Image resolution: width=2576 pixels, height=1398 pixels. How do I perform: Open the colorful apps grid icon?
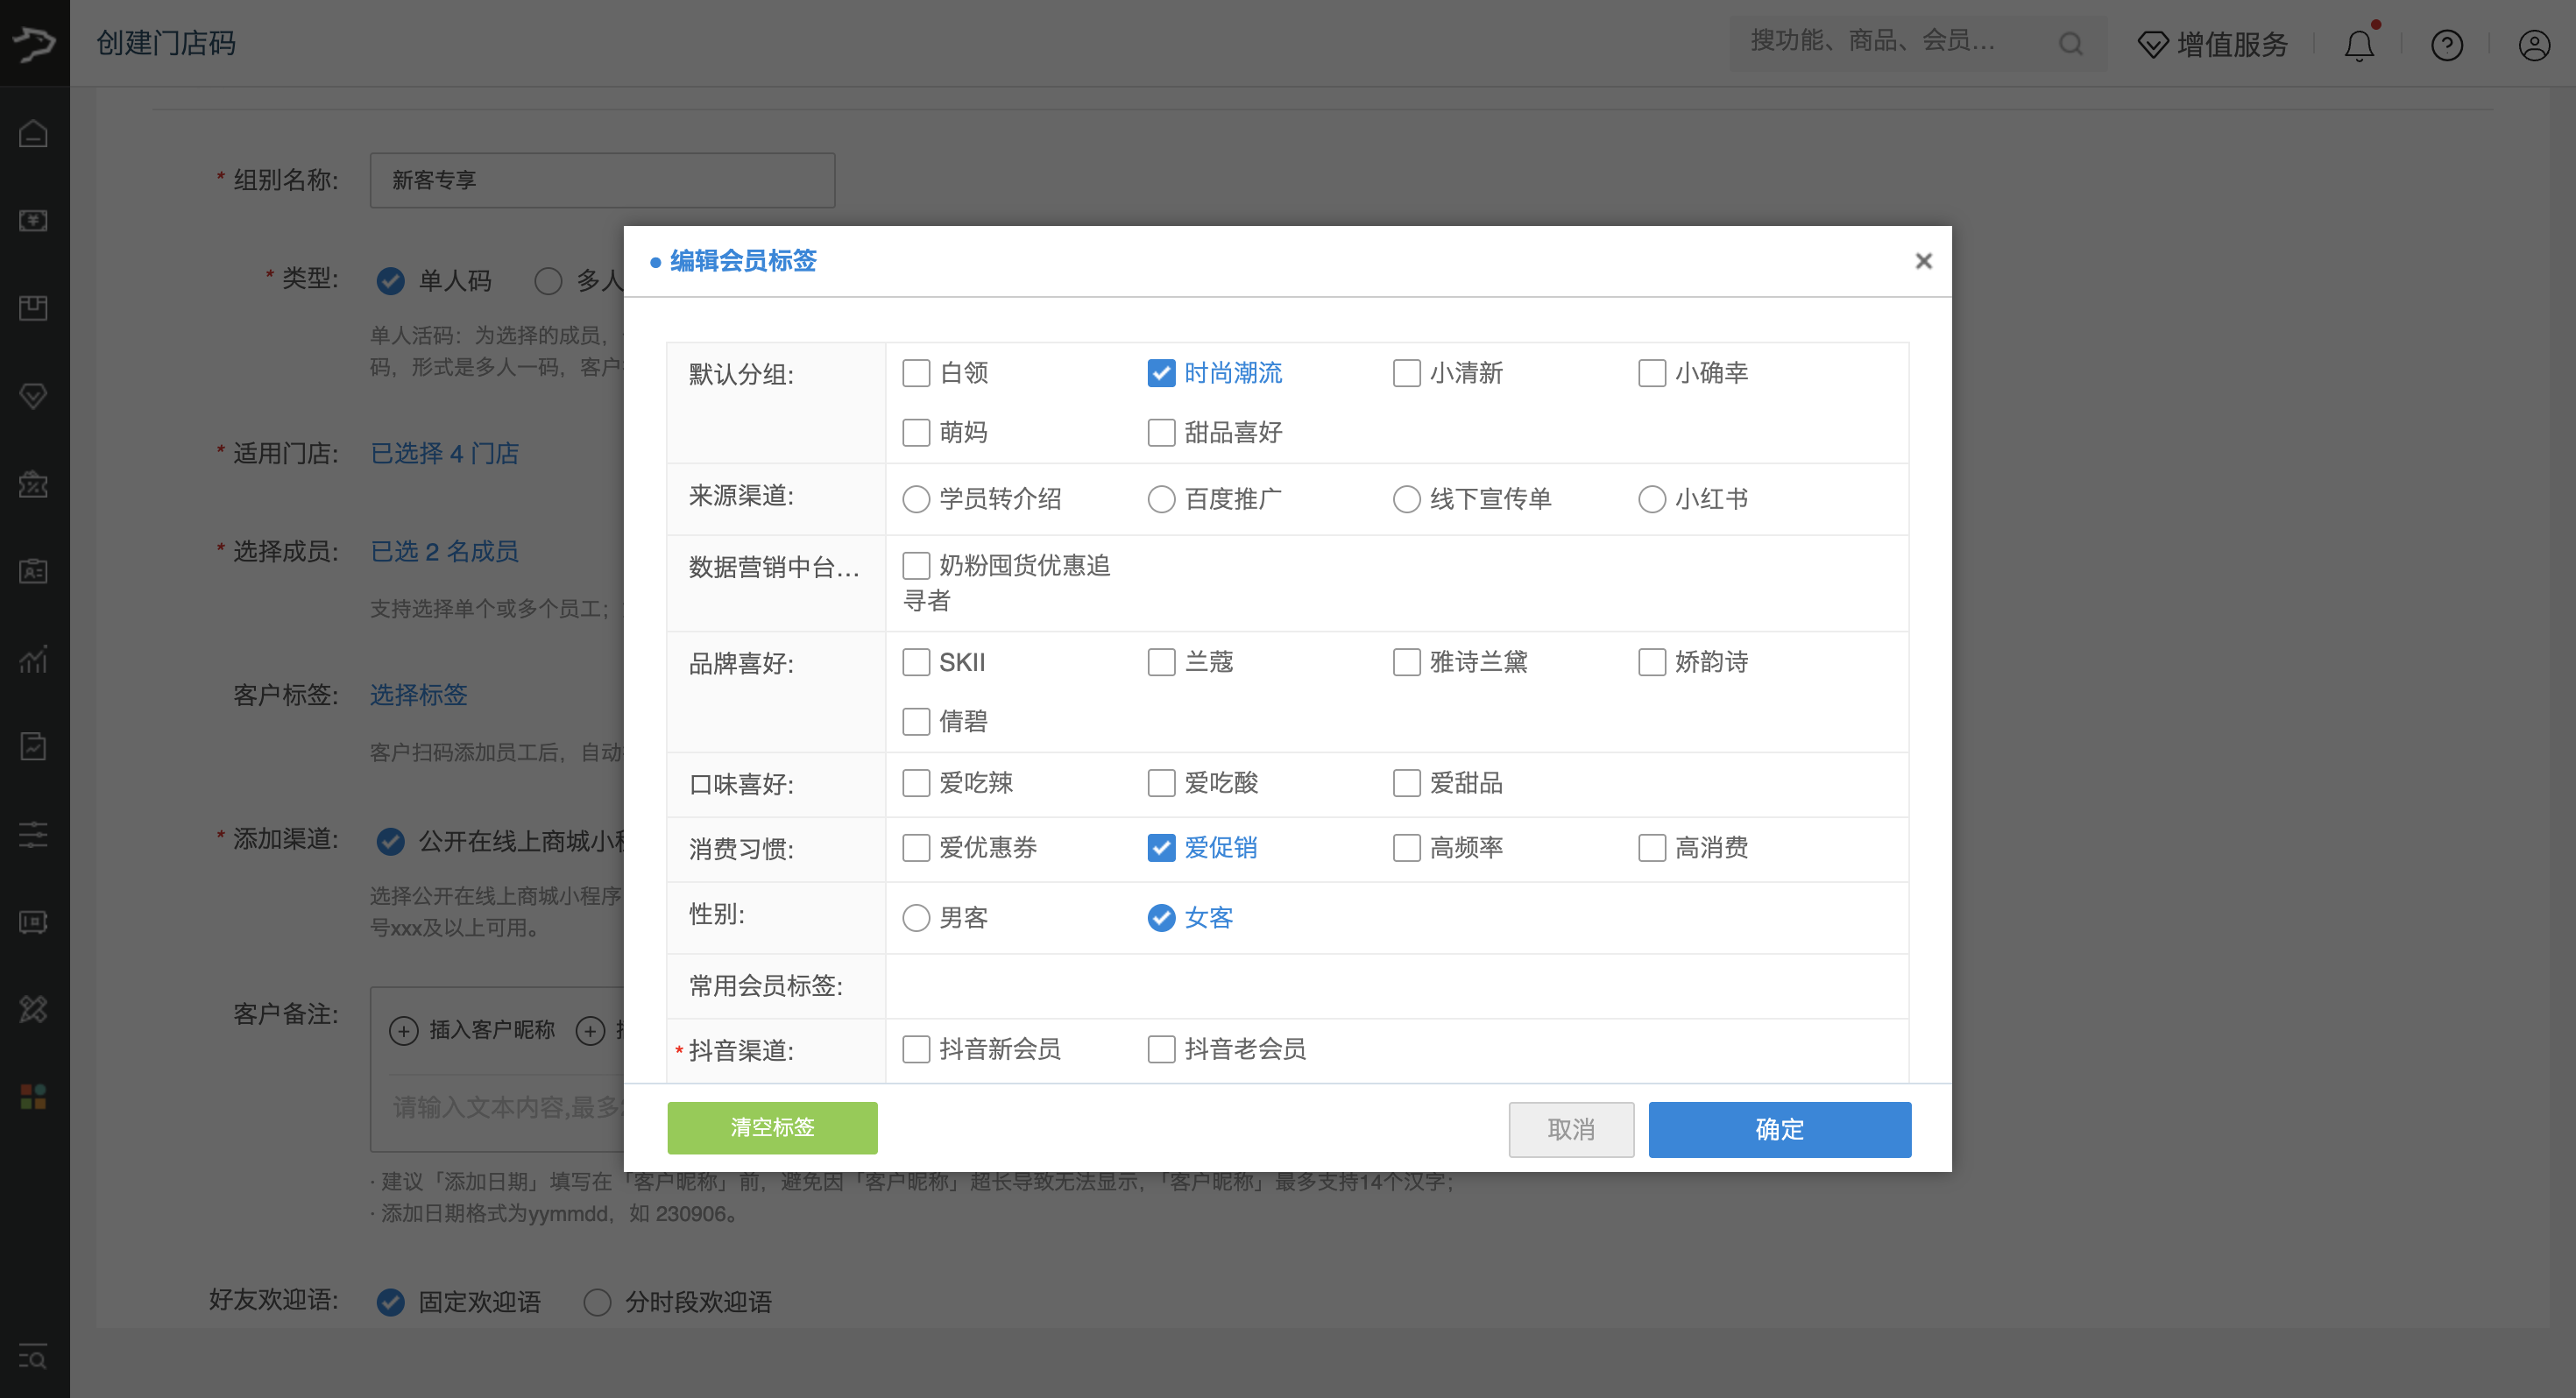point(33,1097)
